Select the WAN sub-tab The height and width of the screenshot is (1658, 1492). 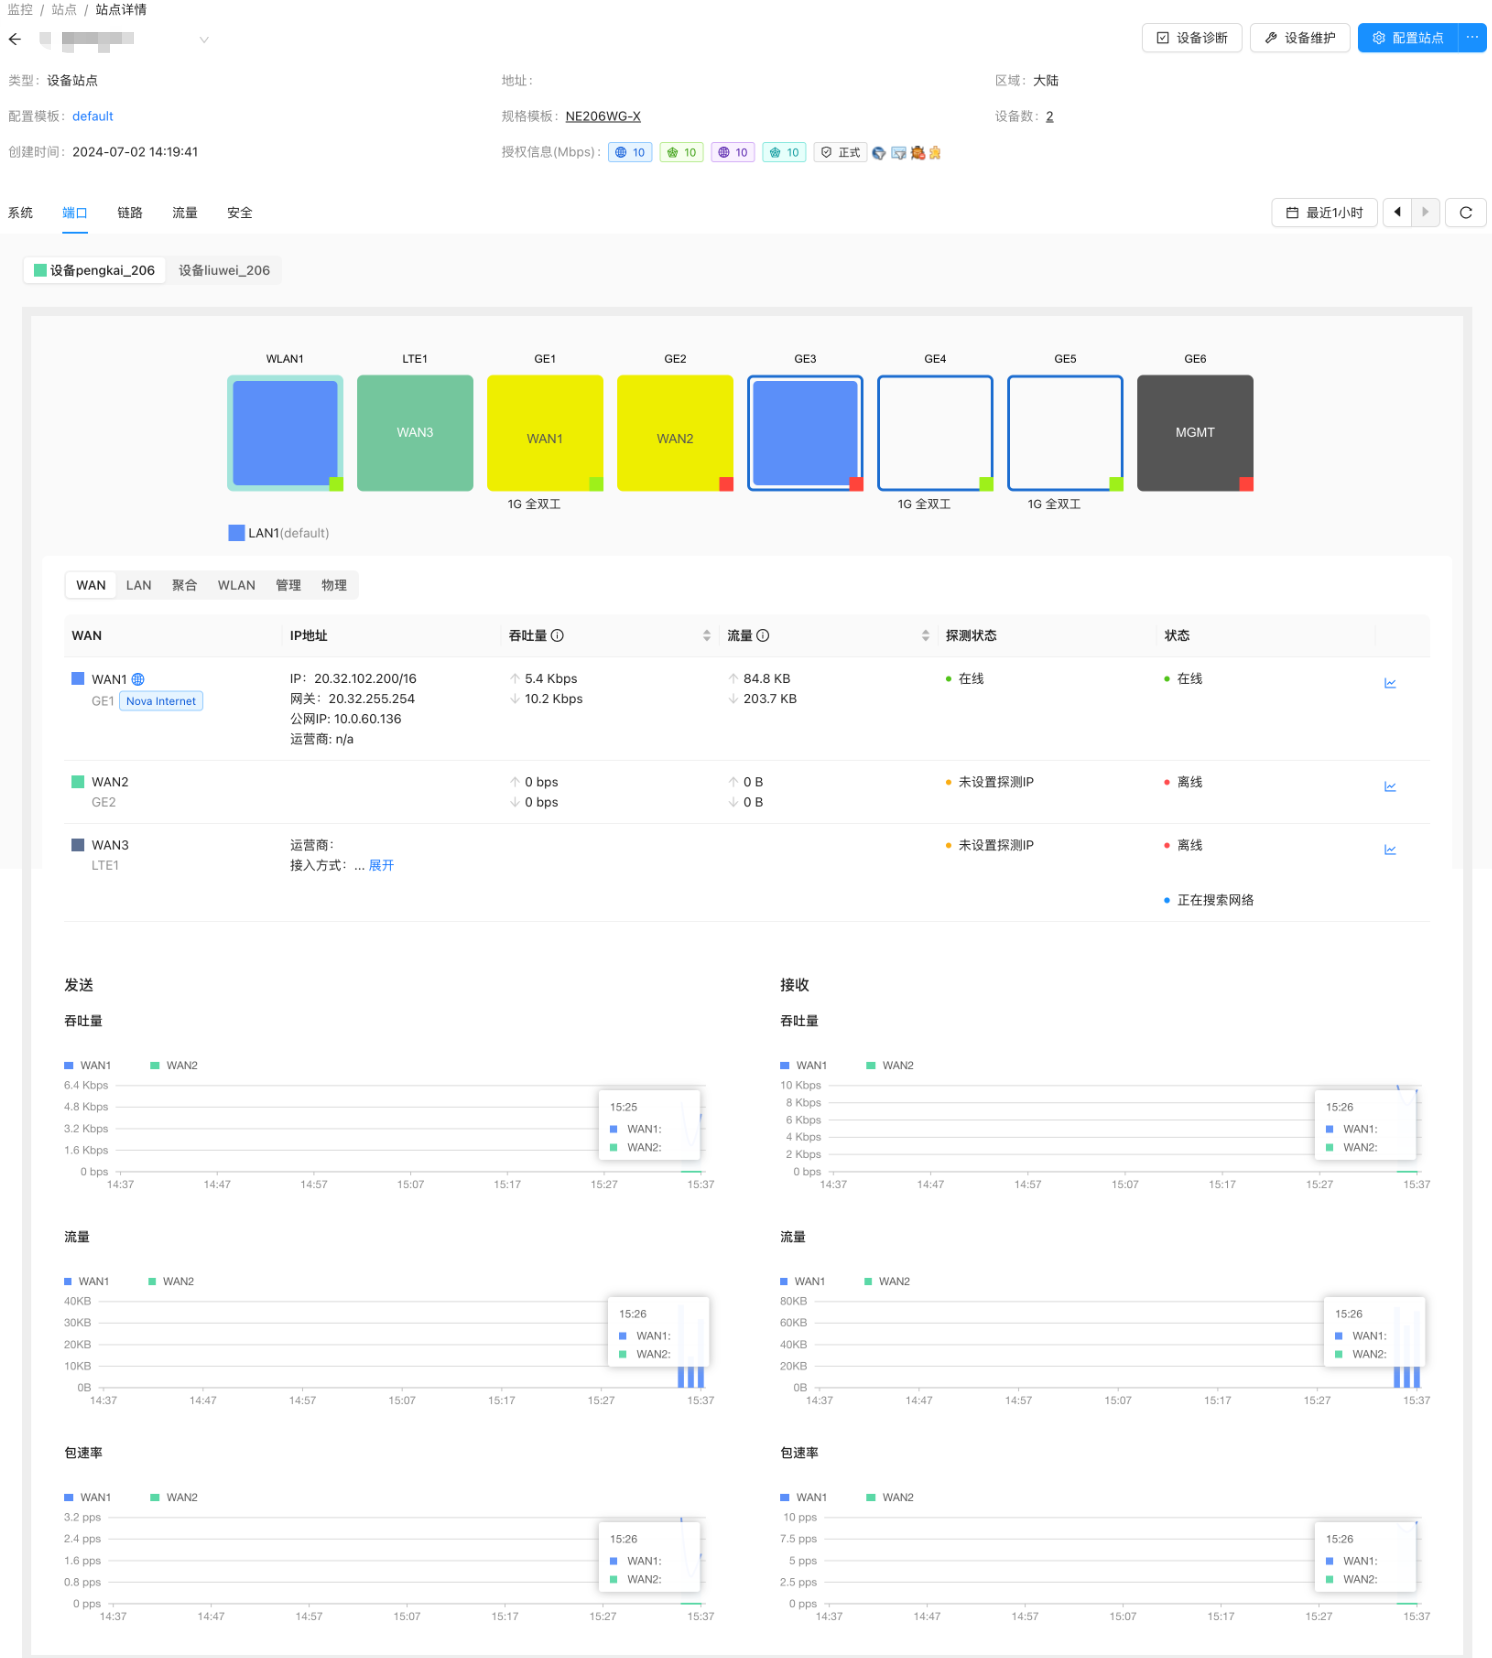pos(91,585)
